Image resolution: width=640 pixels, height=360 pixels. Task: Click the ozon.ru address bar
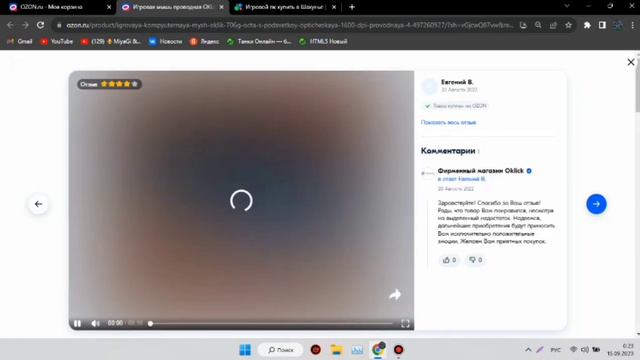[x=289, y=25]
